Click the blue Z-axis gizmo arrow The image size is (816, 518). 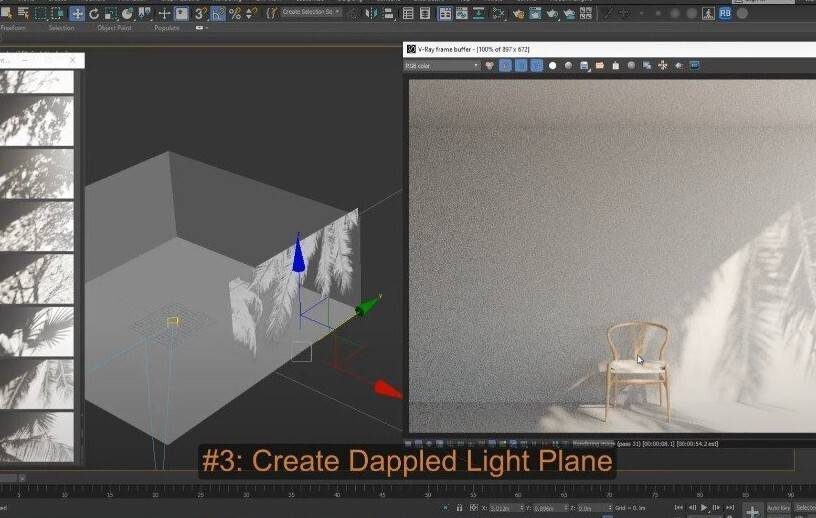[298, 253]
